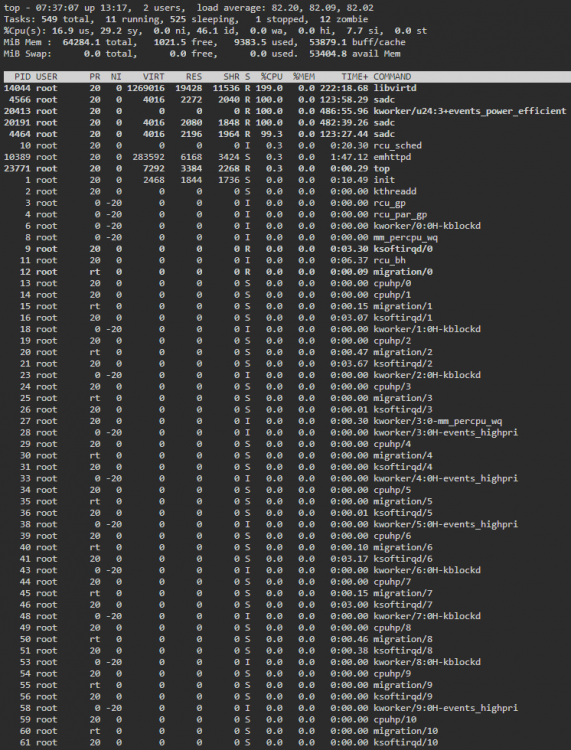Click the kworker/3:0-mm_percpu_wq entry
This screenshot has height=750, width=571.
438,421
